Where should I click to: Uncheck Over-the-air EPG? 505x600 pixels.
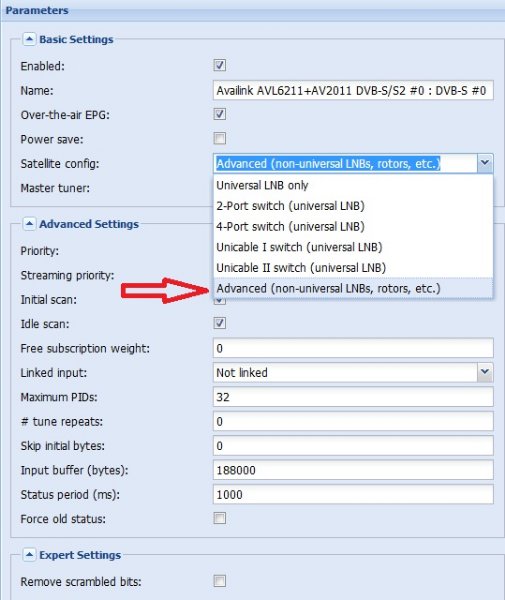tap(220, 114)
